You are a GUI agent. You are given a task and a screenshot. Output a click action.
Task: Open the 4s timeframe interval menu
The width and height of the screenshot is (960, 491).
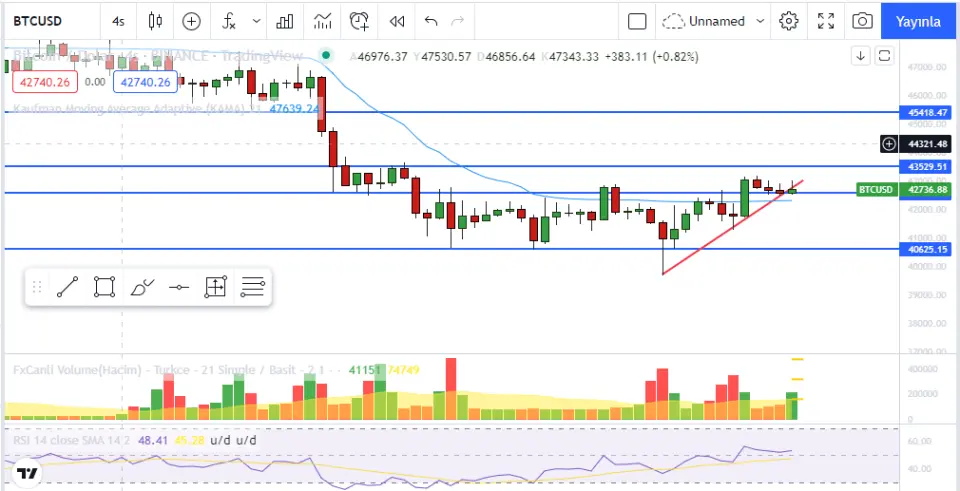click(119, 21)
